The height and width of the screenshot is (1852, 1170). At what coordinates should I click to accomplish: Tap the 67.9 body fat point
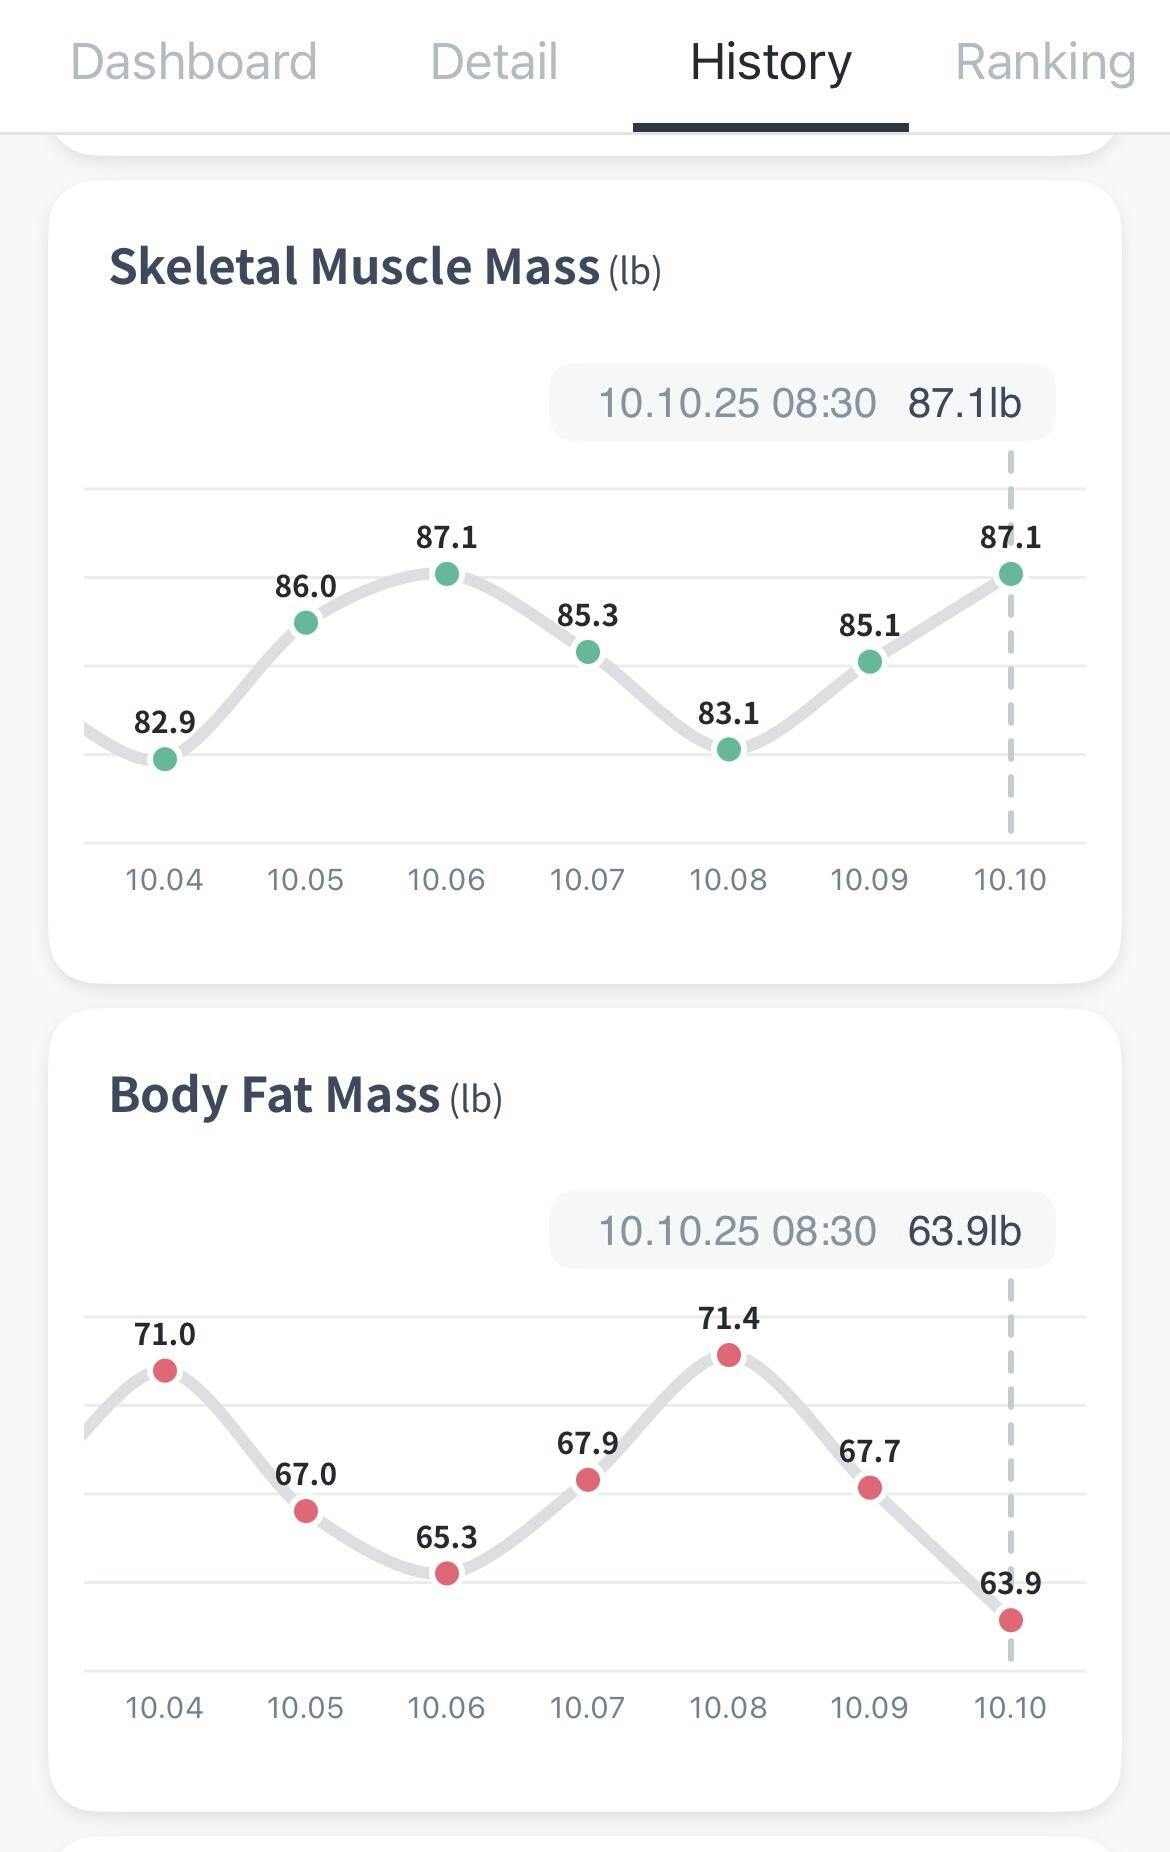588,1480
